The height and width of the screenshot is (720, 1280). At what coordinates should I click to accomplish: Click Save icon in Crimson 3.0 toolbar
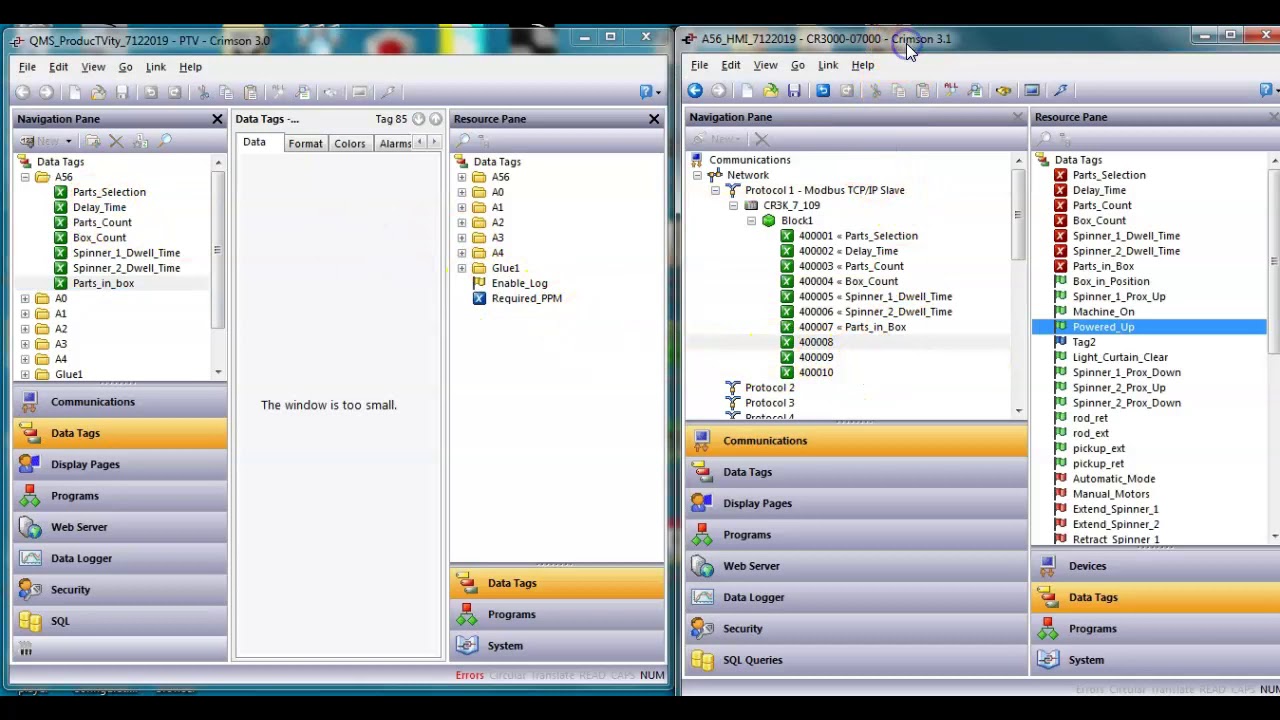[122, 93]
